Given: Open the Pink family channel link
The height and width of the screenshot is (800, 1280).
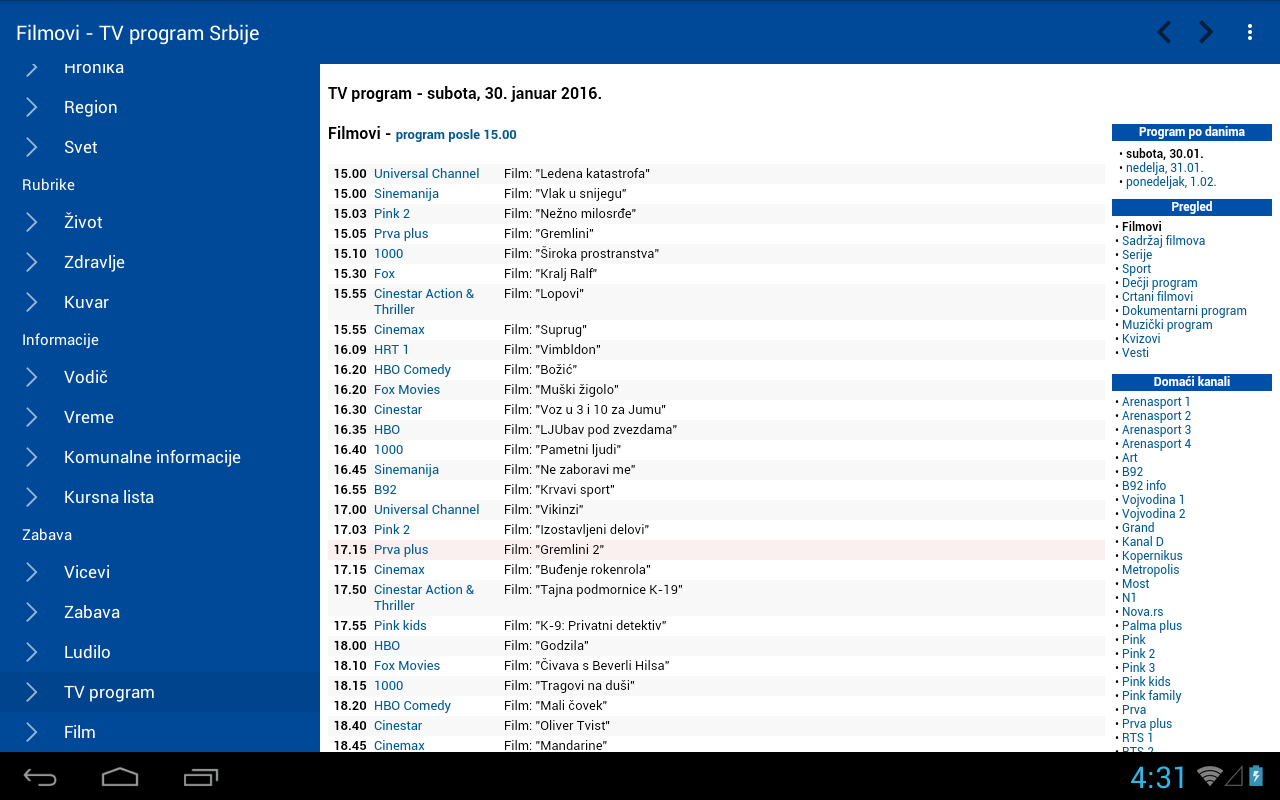Looking at the screenshot, I should (x=1152, y=696).
